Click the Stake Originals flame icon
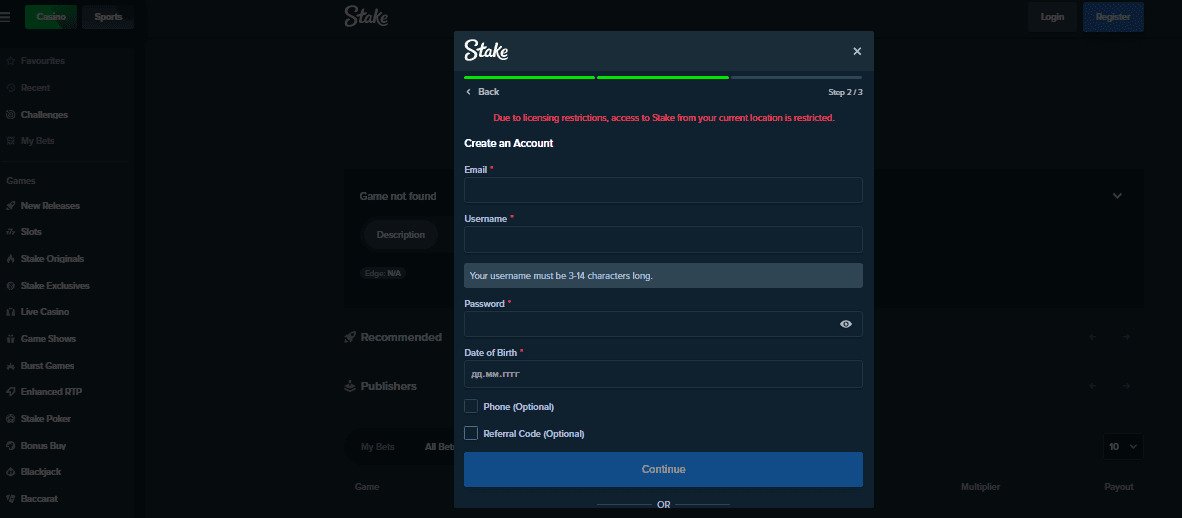The height and width of the screenshot is (518, 1182). [11, 259]
